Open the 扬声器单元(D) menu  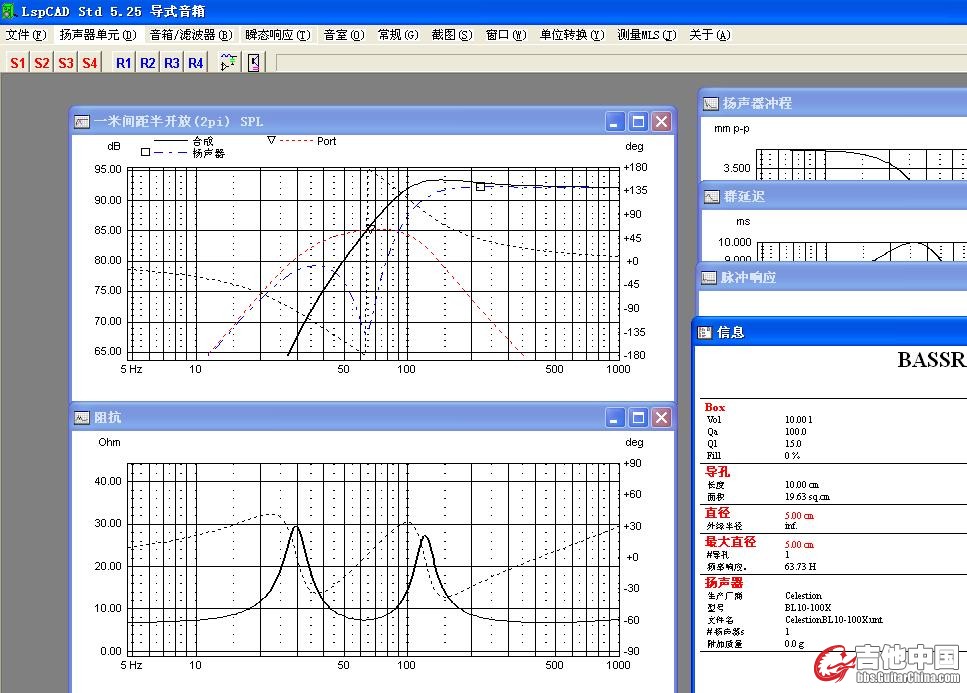pos(97,35)
